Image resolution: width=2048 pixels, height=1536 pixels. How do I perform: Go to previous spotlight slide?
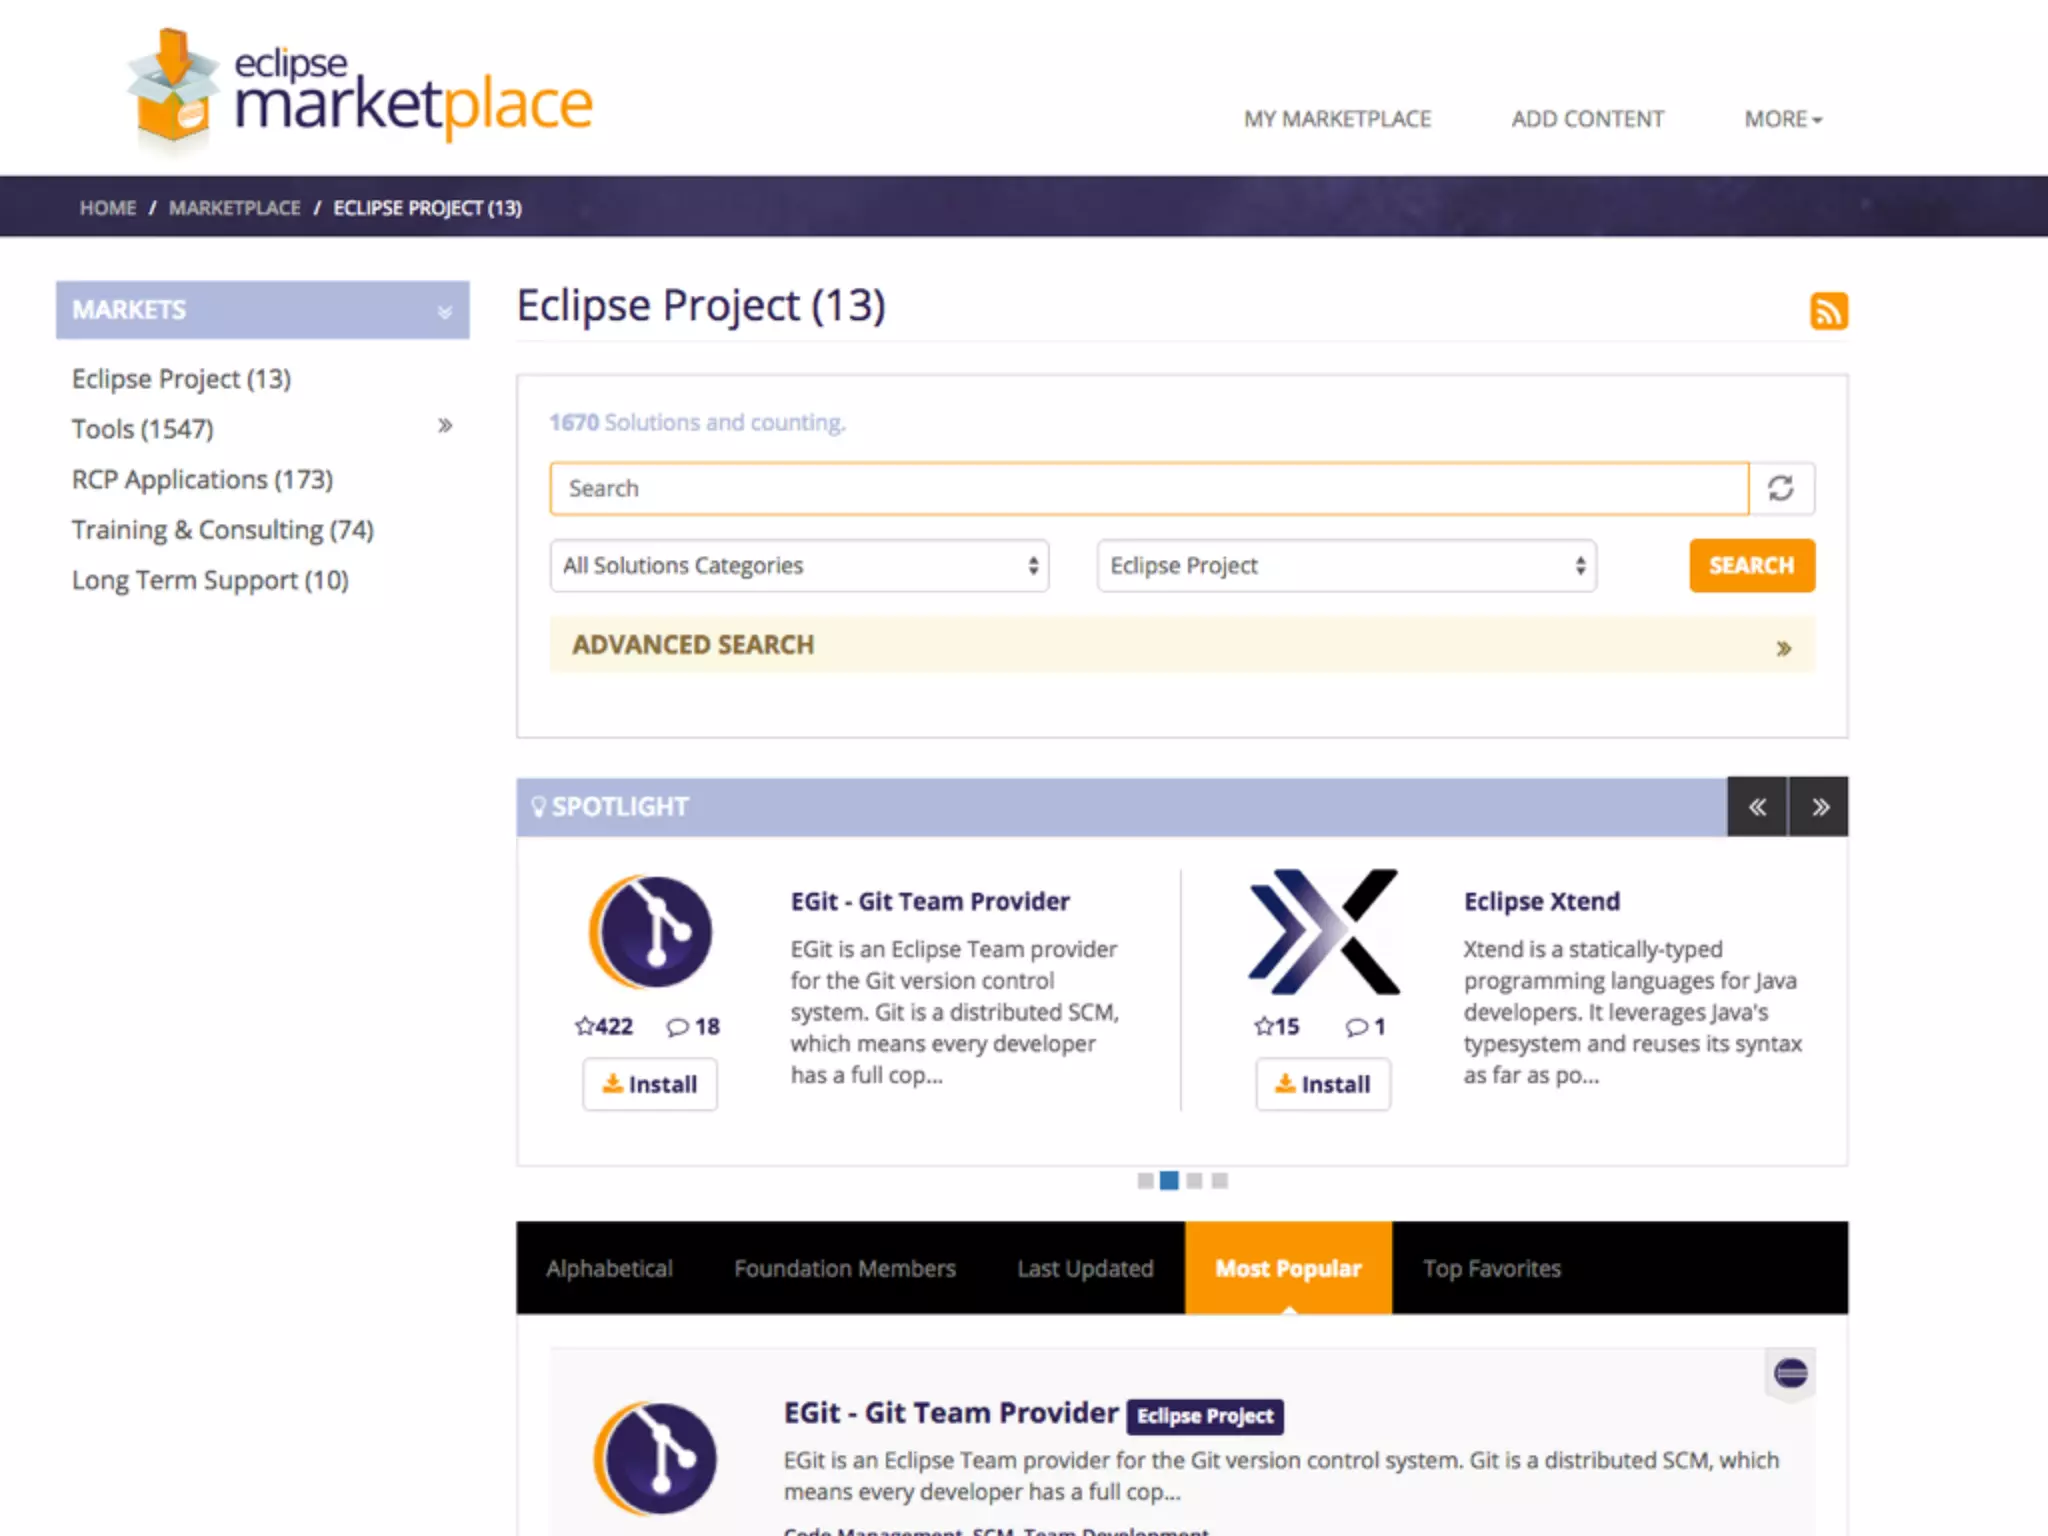point(1757,807)
